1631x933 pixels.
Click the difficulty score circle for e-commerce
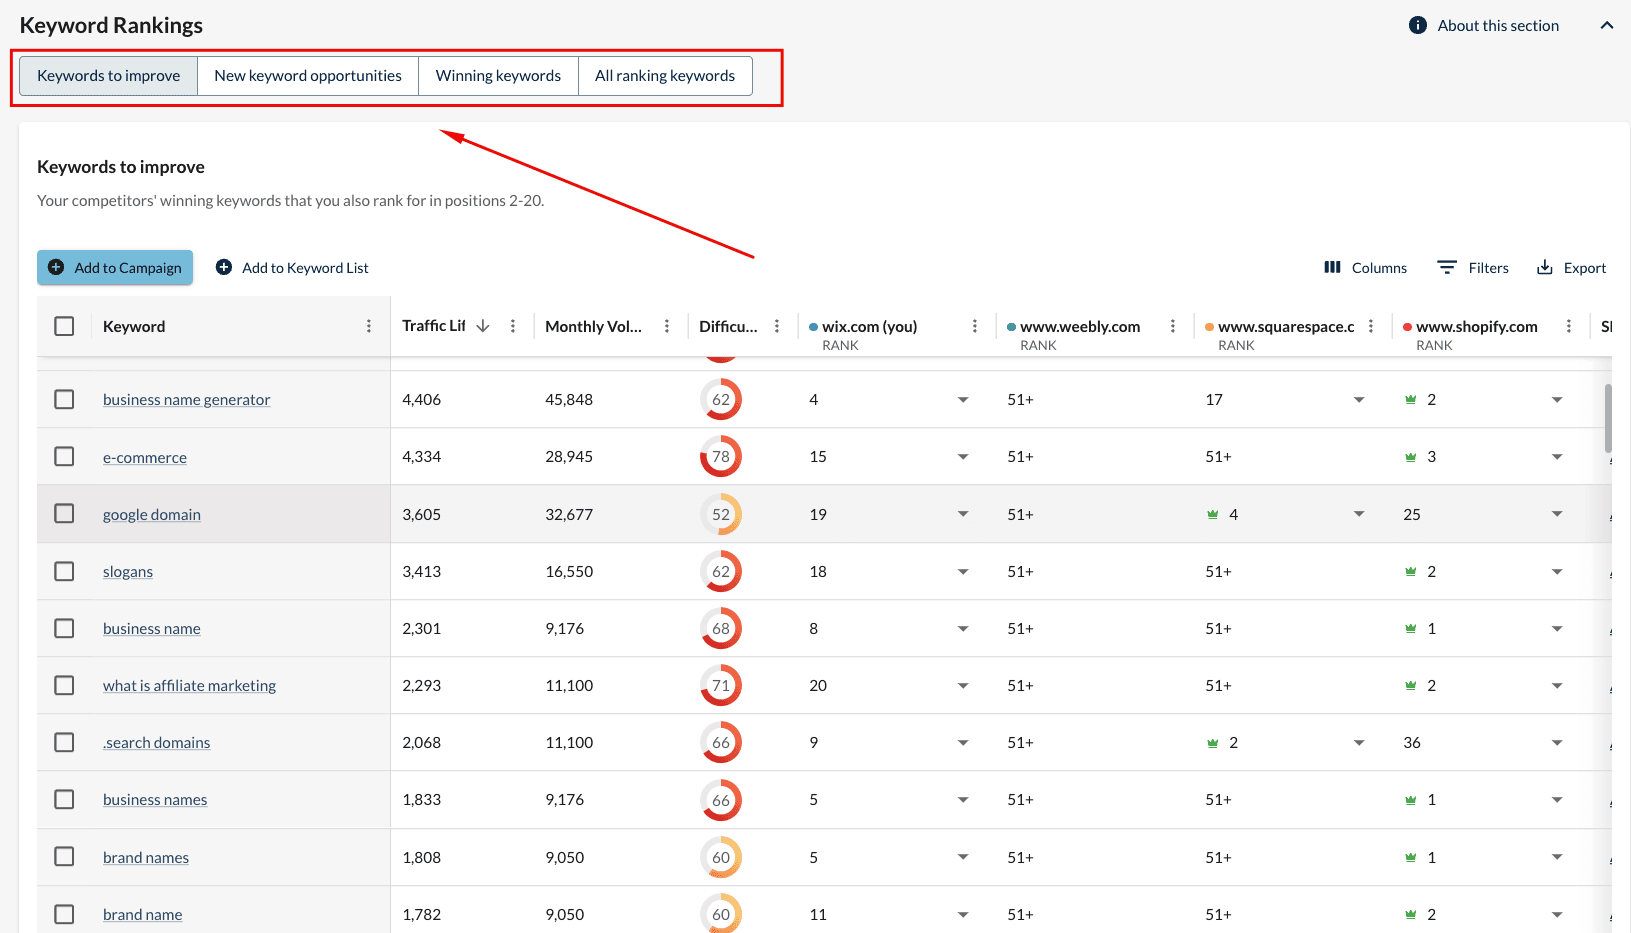click(x=721, y=457)
